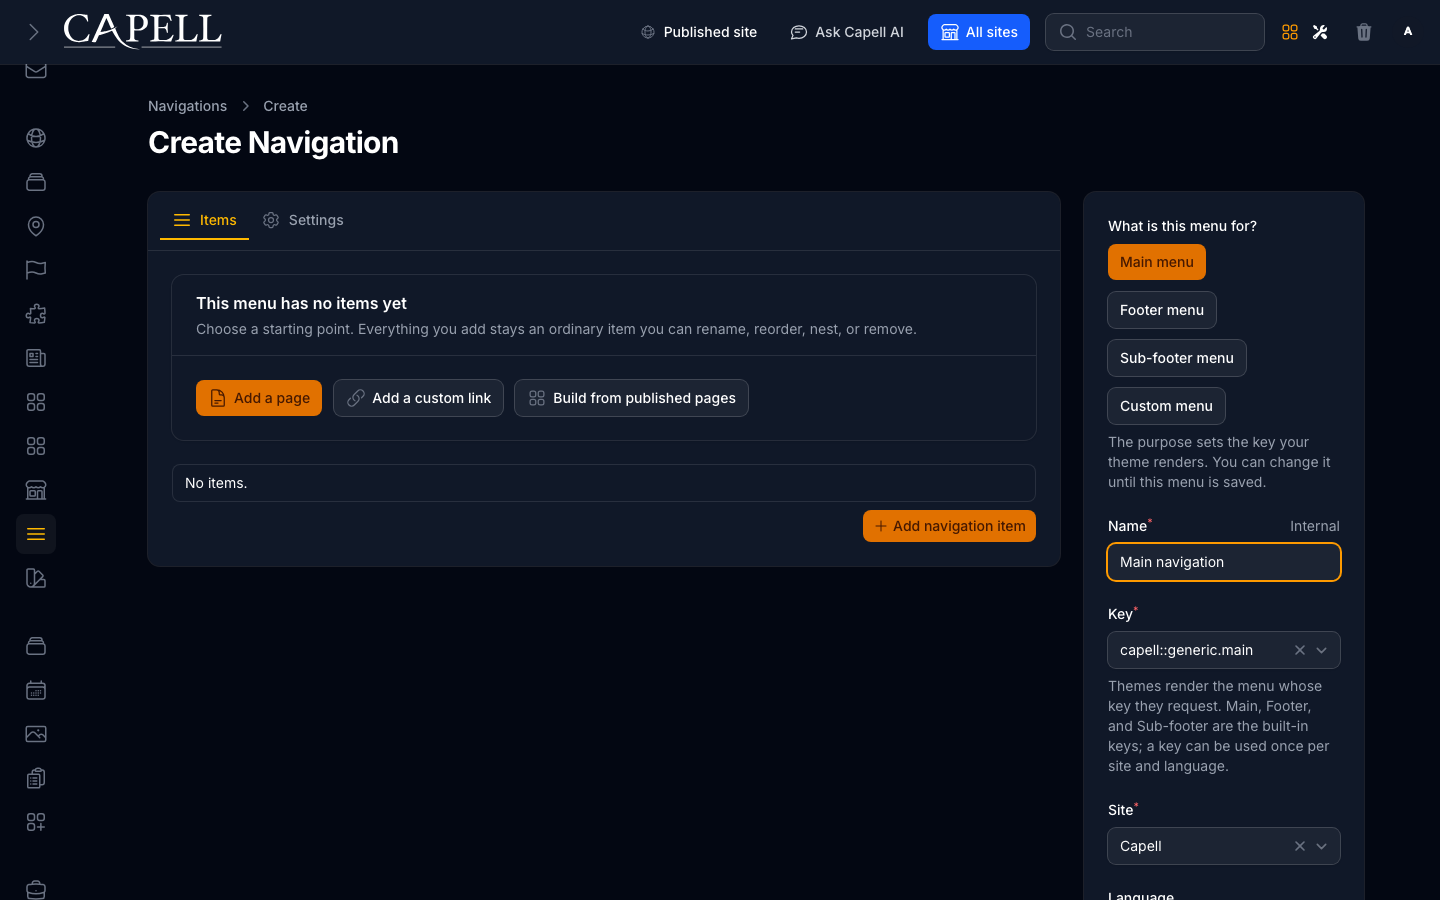Open the theme swatch sidebar icon

[x=36, y=578]
